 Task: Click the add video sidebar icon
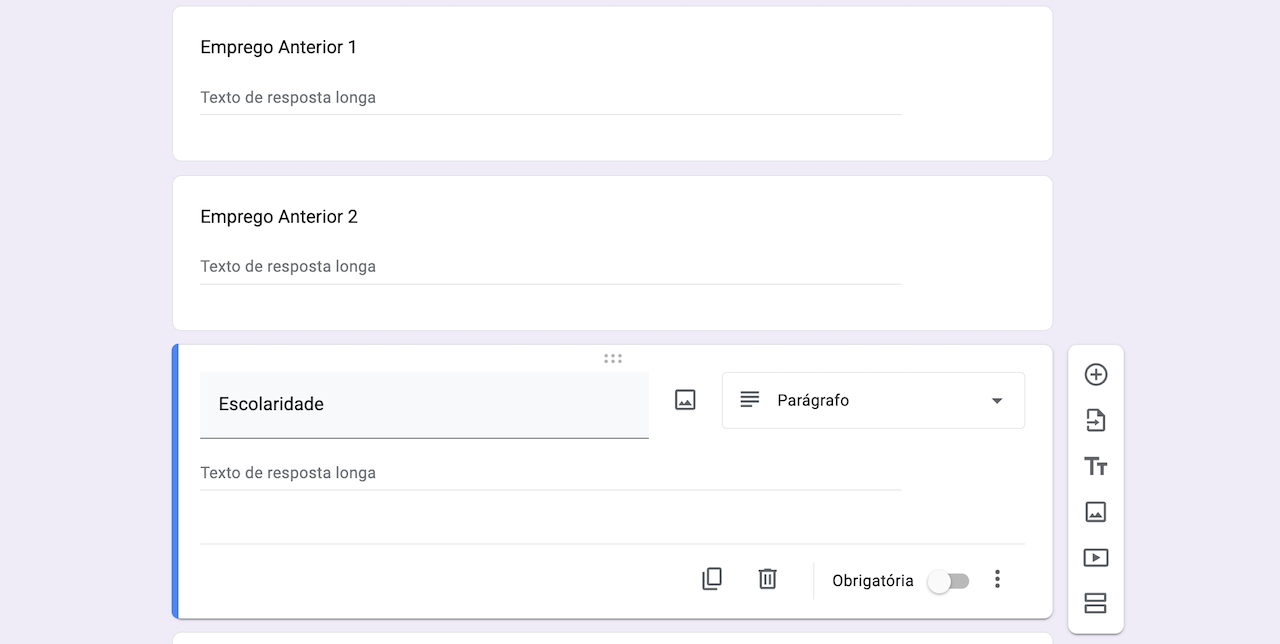(1096, 558)
